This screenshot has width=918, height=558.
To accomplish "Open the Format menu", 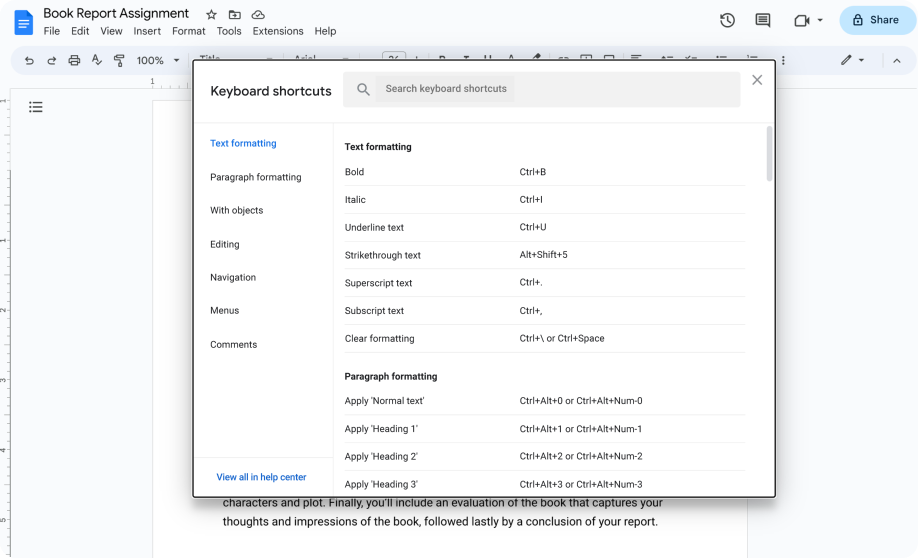I will [188, 31].
